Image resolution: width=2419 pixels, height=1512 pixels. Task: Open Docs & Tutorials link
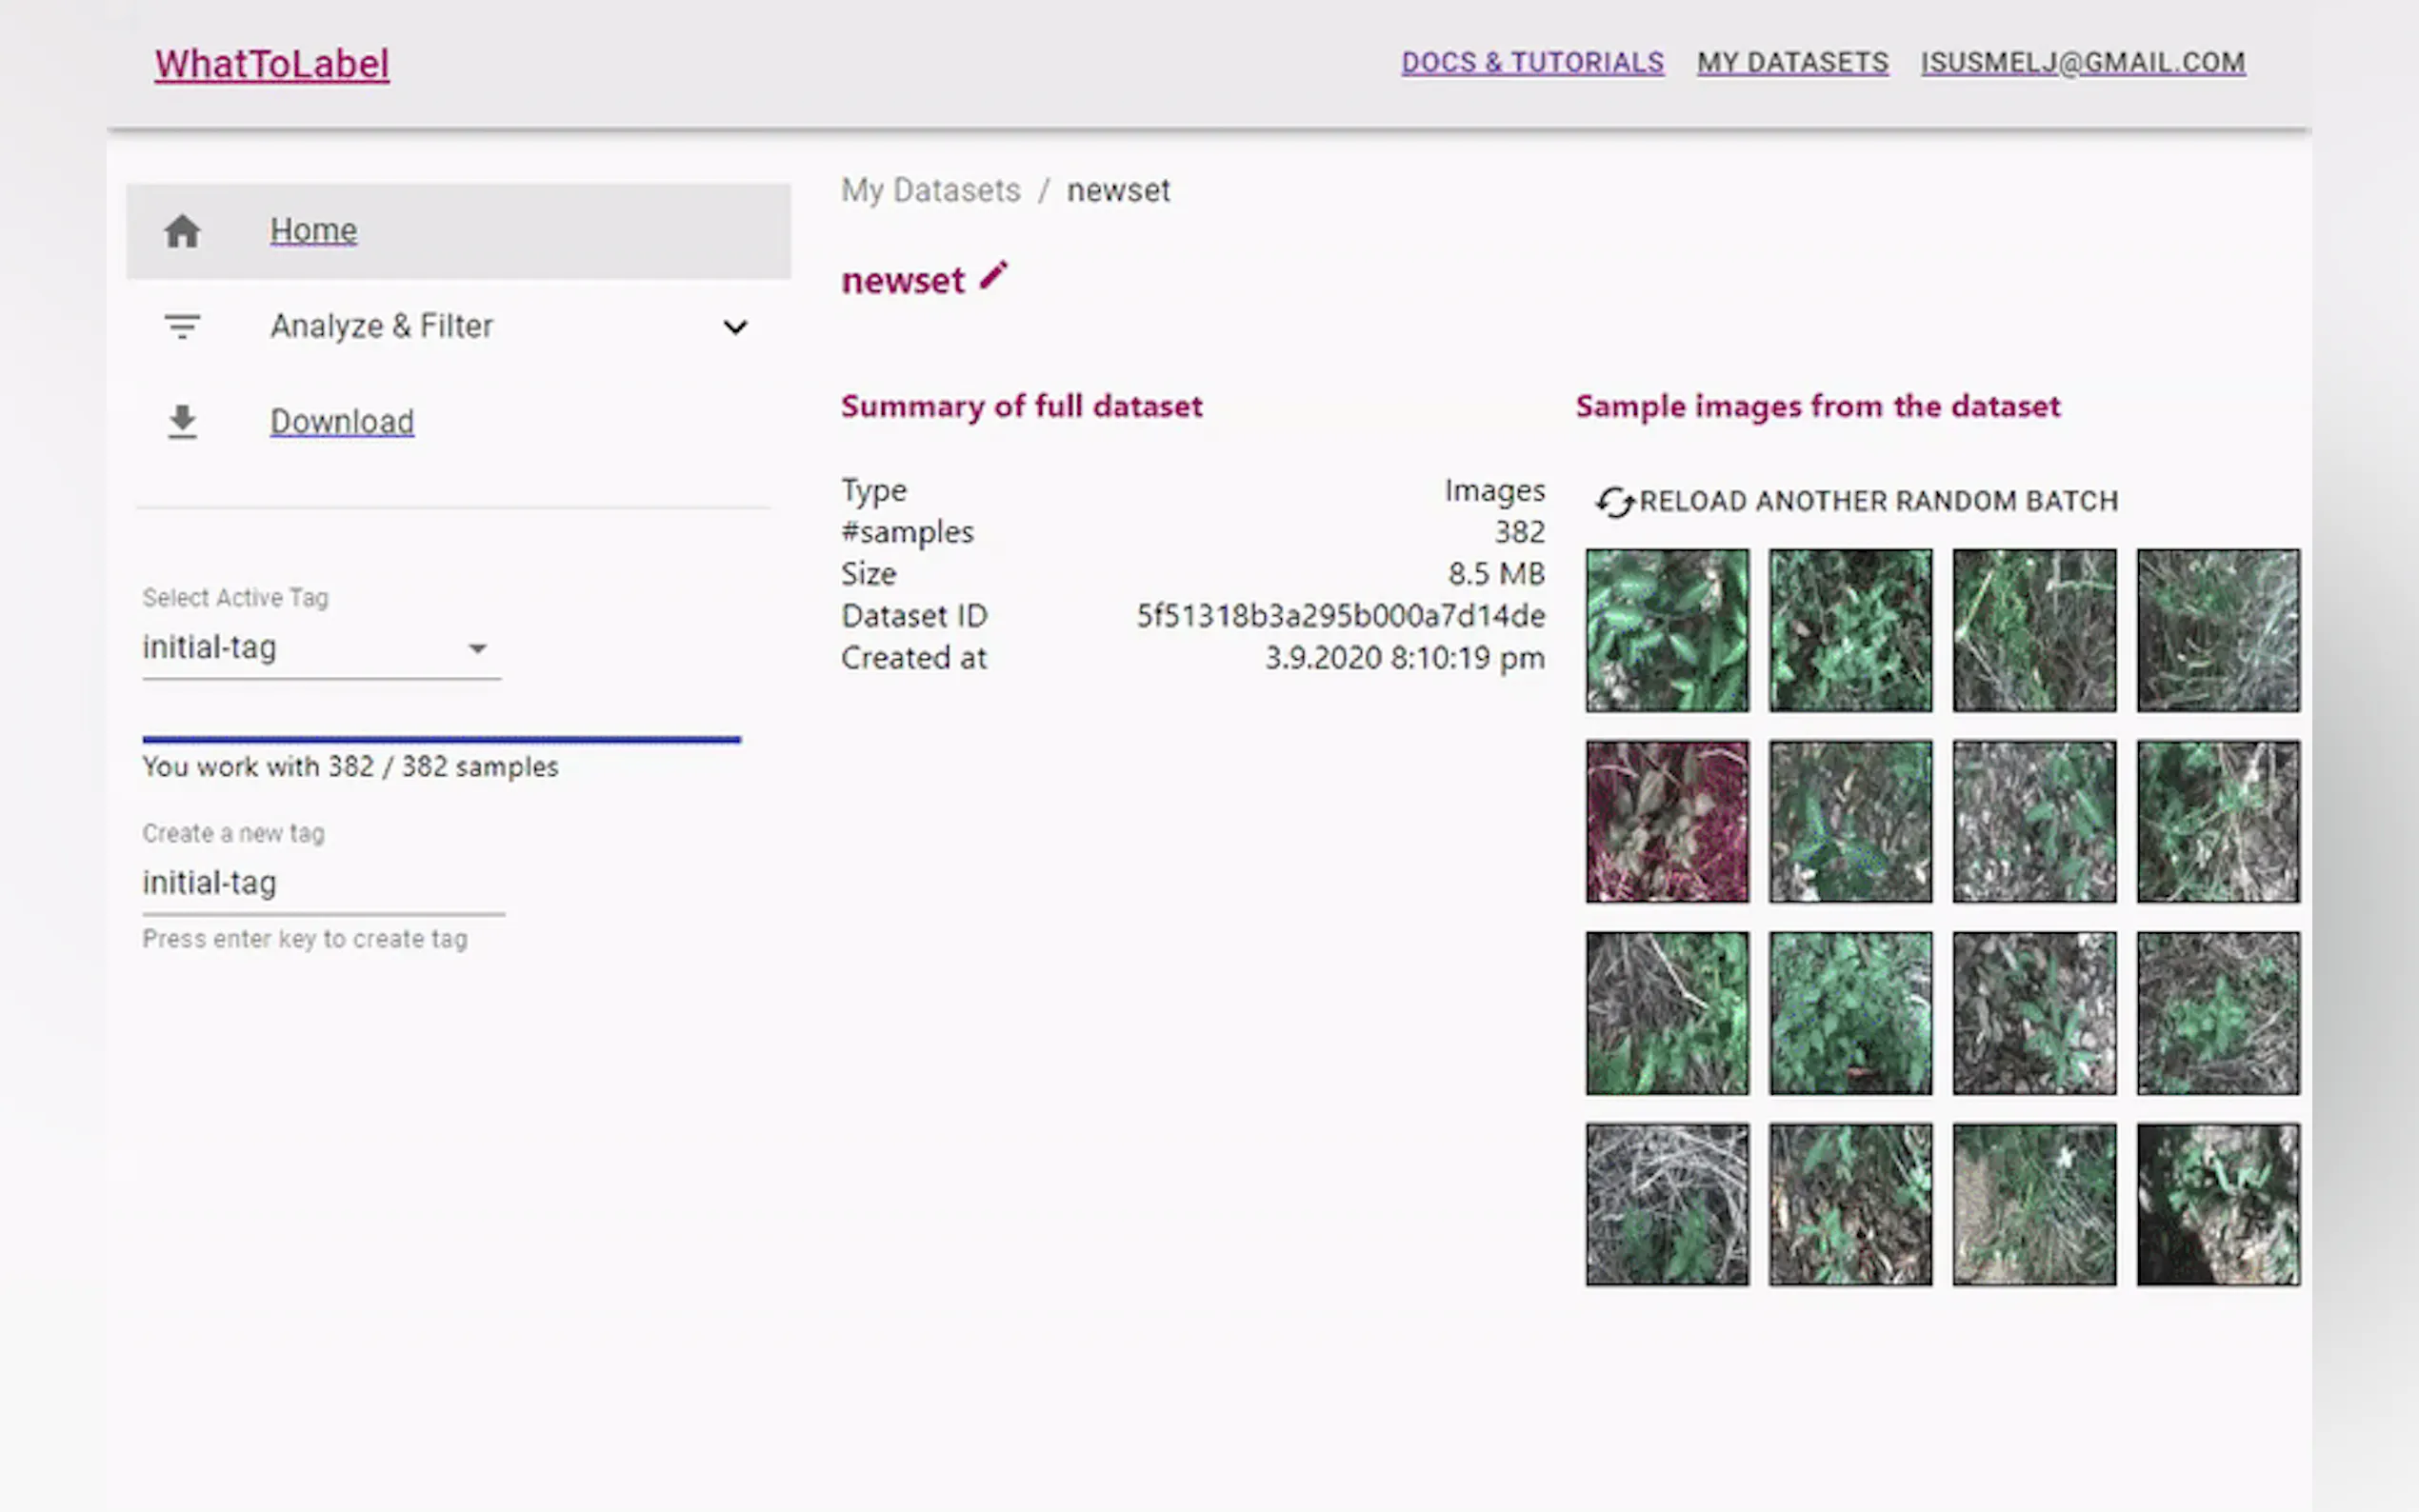click(1532, 62)
